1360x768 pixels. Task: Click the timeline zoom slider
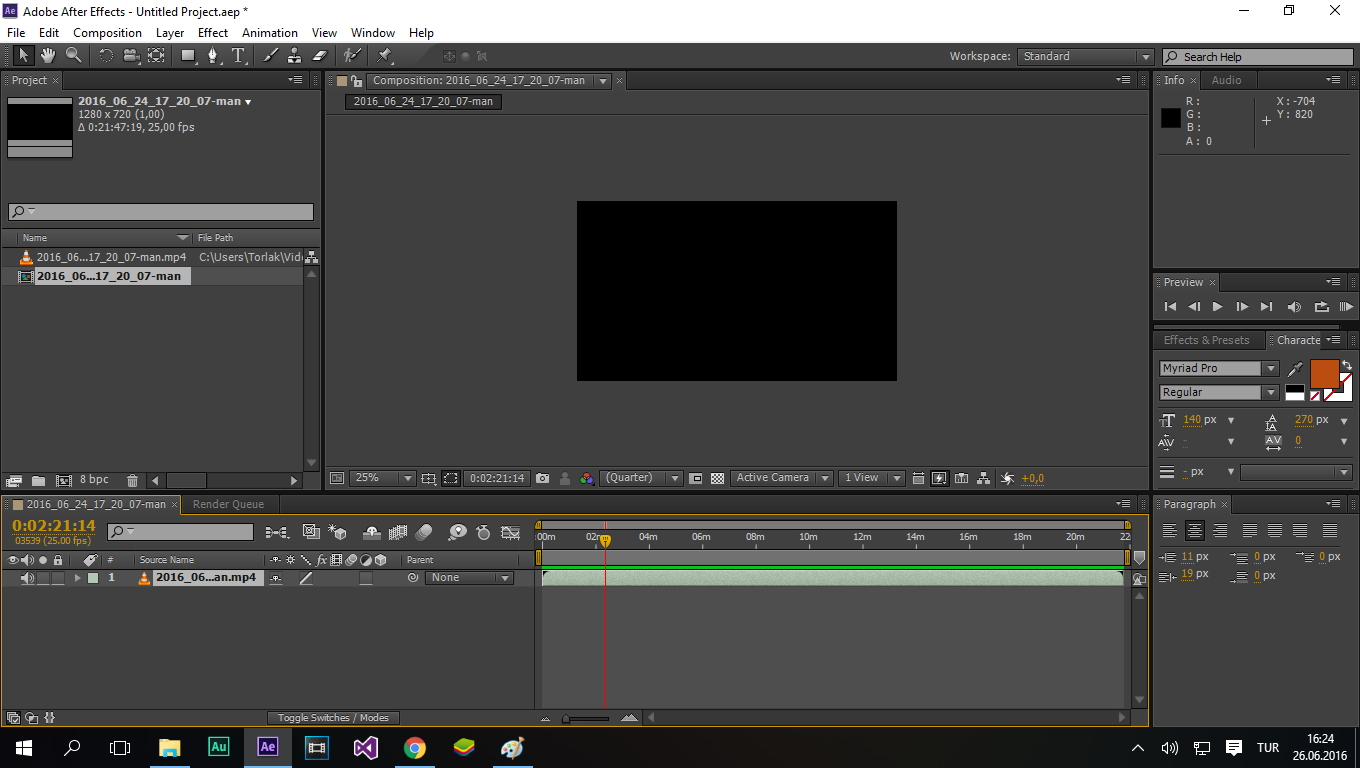click(586, 718)
